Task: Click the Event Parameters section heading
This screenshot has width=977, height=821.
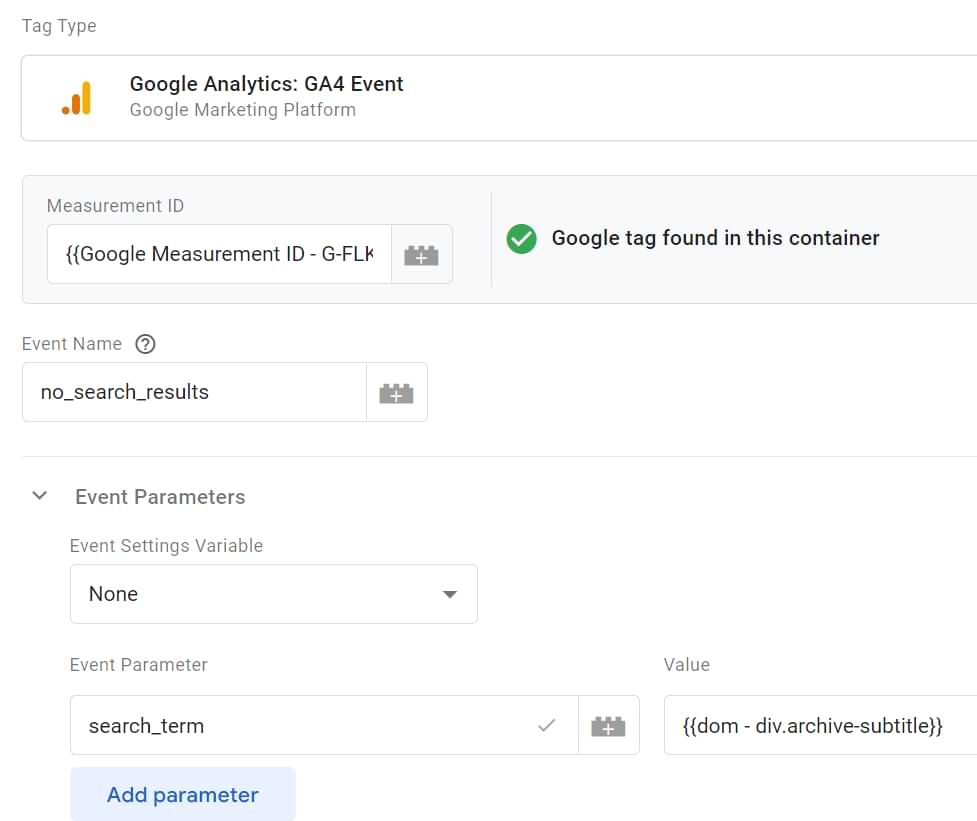Action: (x=160, y=496)
